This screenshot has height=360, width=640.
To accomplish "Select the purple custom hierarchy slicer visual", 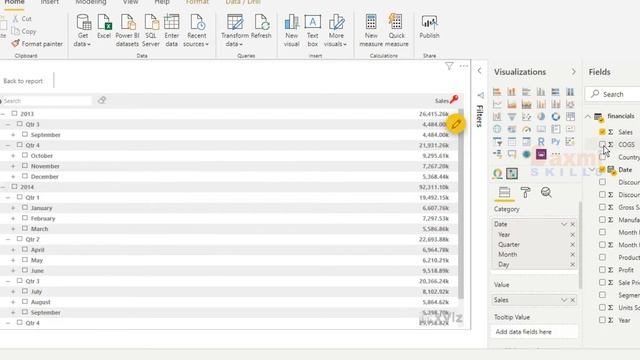I will pos(541,154).
